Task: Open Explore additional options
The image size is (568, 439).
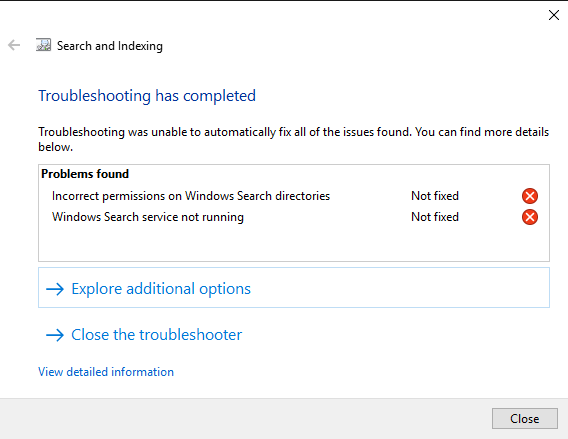Action: coord(294,288)
